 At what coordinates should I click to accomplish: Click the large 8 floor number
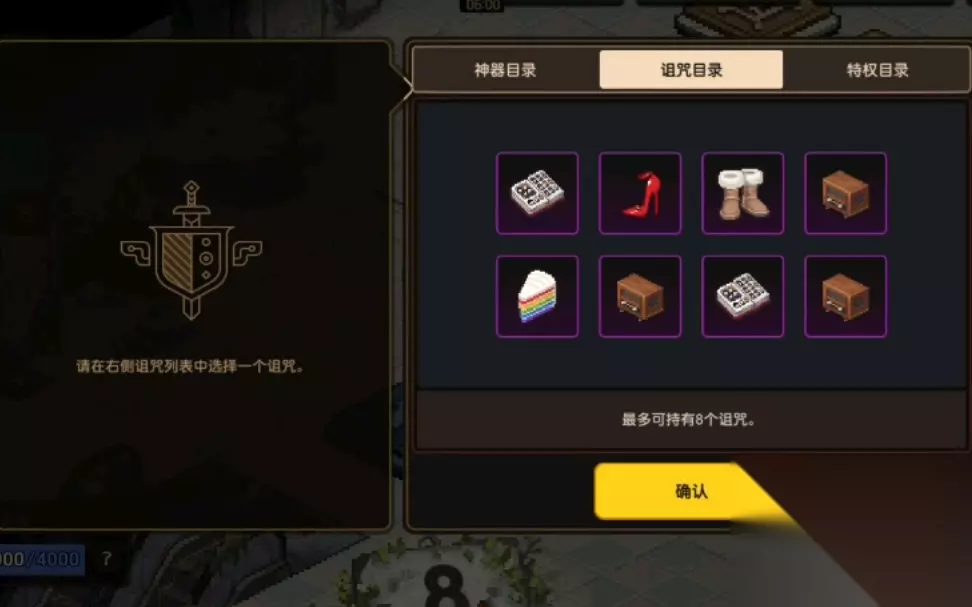[x=445, y=585]
